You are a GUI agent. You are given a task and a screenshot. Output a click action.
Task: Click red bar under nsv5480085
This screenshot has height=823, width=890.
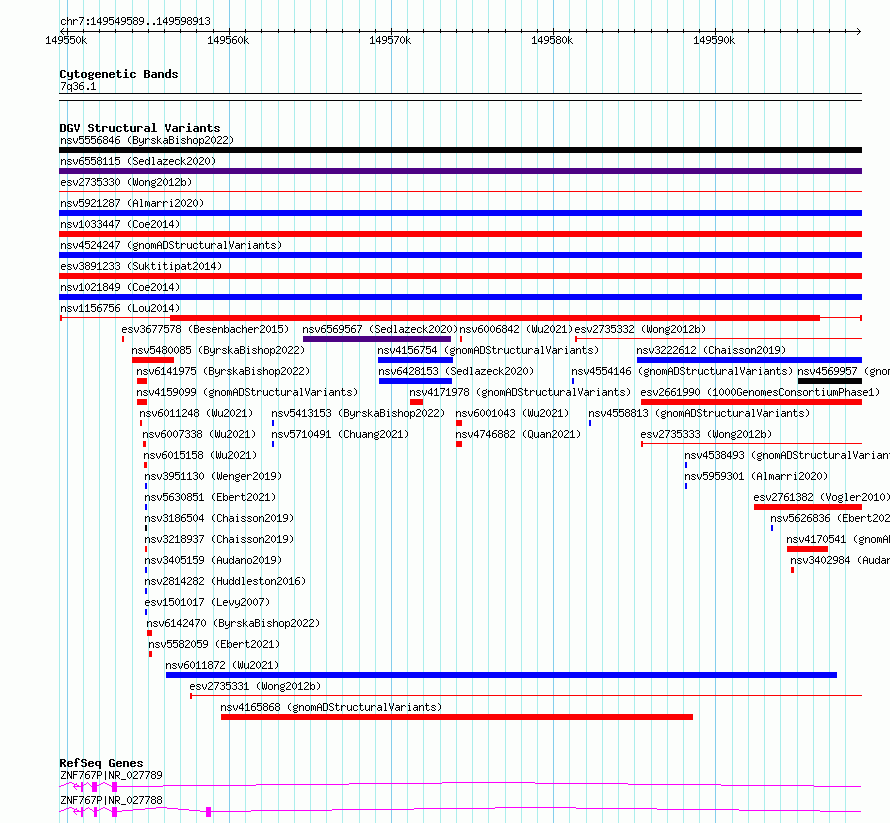click(153, 360)
